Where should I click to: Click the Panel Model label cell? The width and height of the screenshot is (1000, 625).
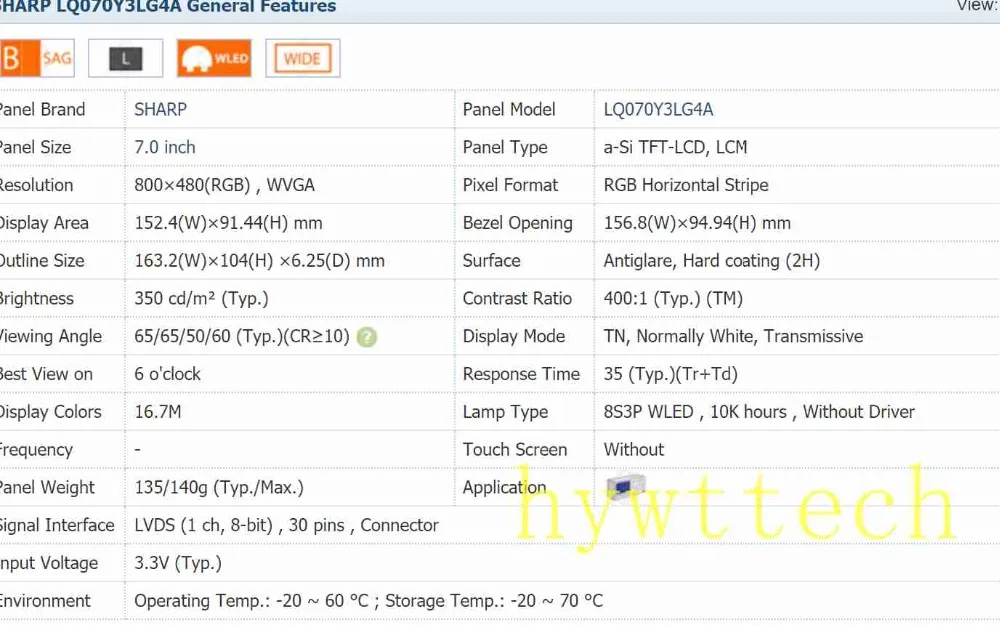click(x=509, y=110)
